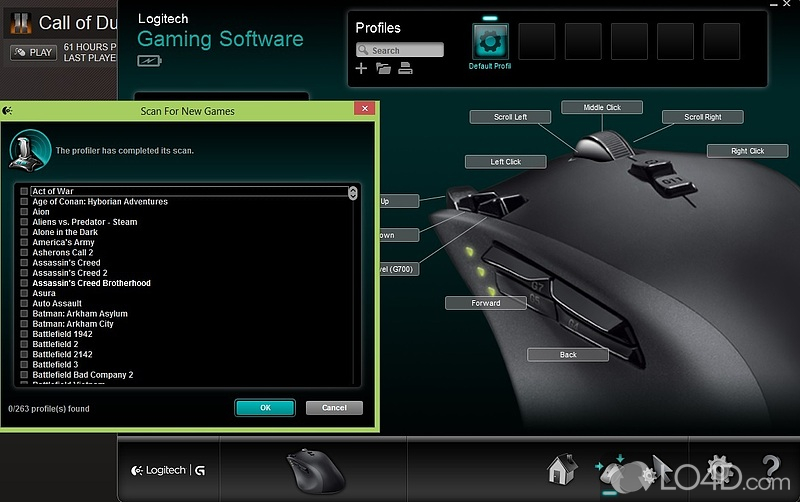
Task: Select the second empty profile slot
Action: pyautogui.click(x=583, y=41)
